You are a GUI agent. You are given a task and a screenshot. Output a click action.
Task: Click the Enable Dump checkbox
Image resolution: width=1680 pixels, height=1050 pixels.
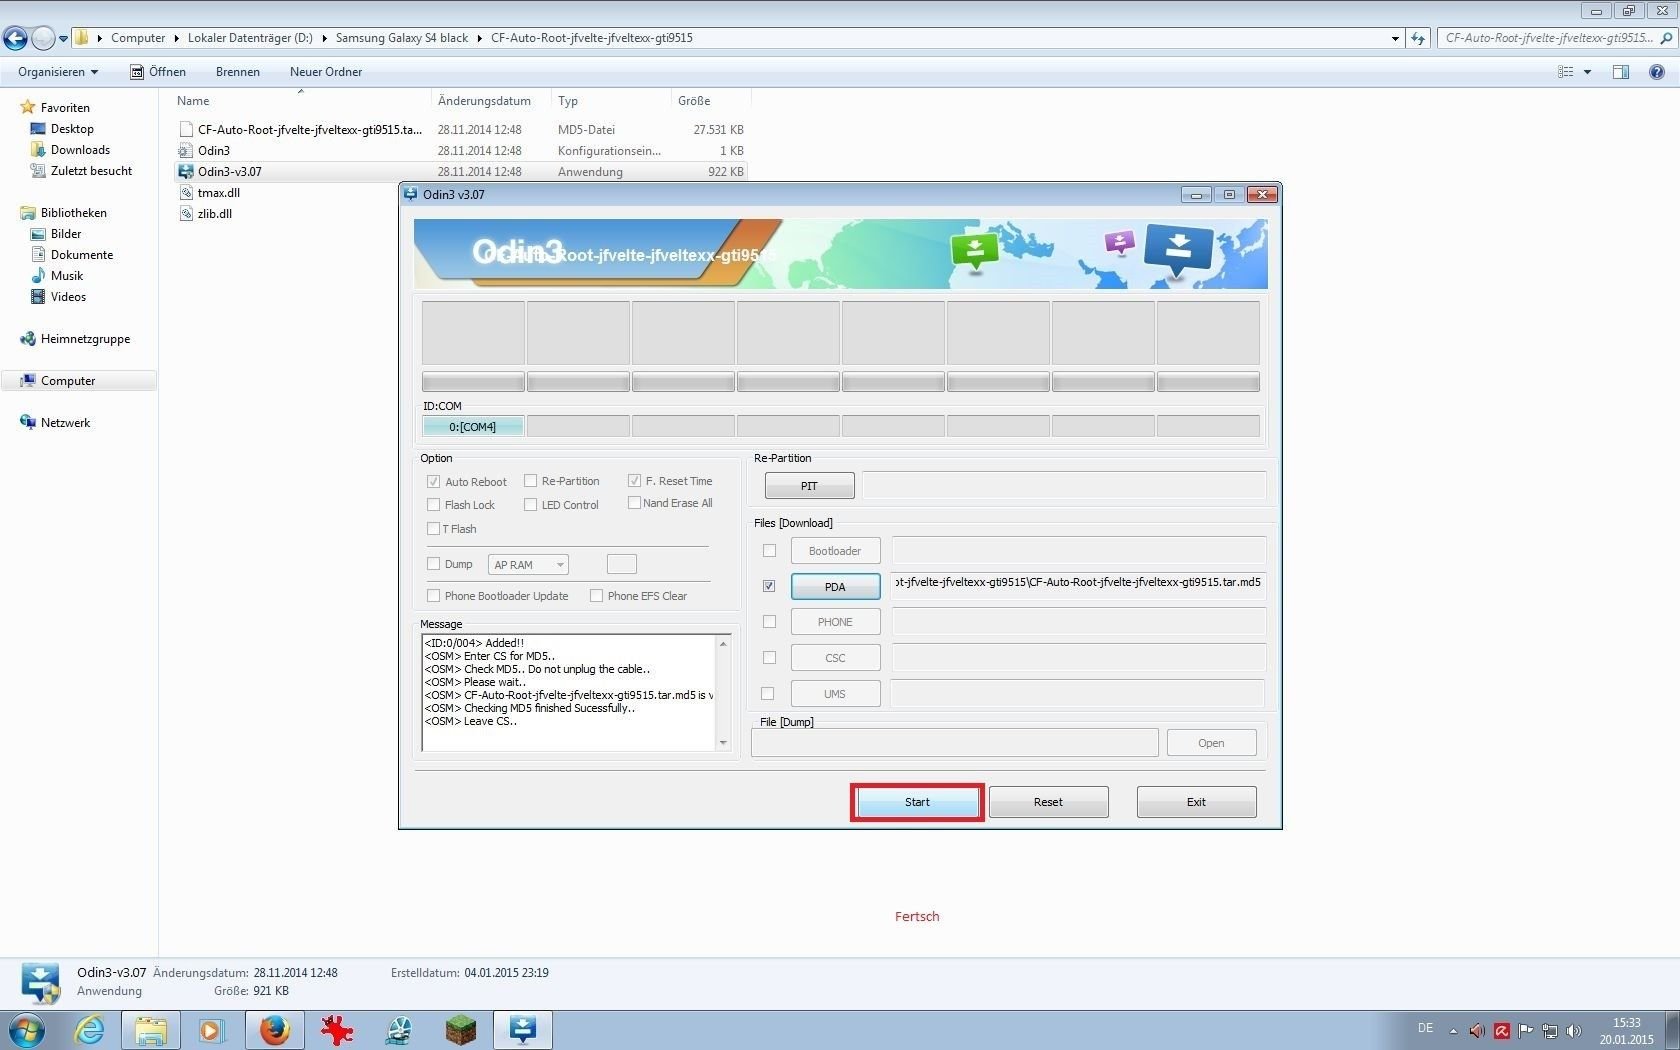tap(434, 564)
